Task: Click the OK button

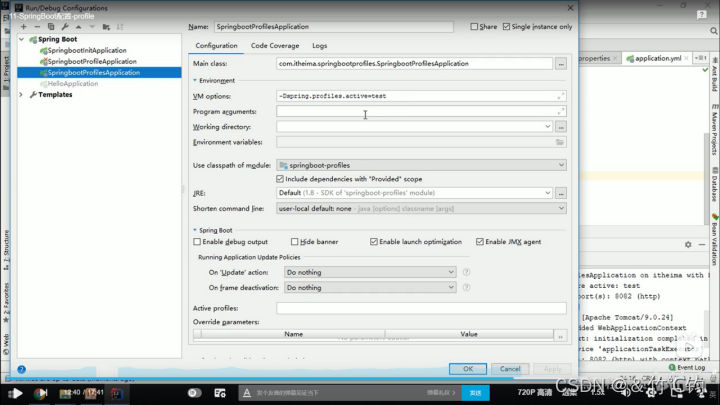Action: click(x=468, y=369)
